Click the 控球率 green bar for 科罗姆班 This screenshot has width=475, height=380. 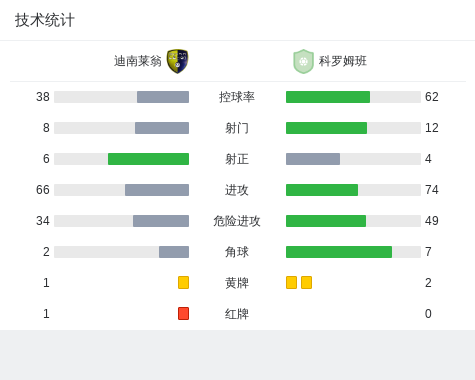tap(328, 97)
